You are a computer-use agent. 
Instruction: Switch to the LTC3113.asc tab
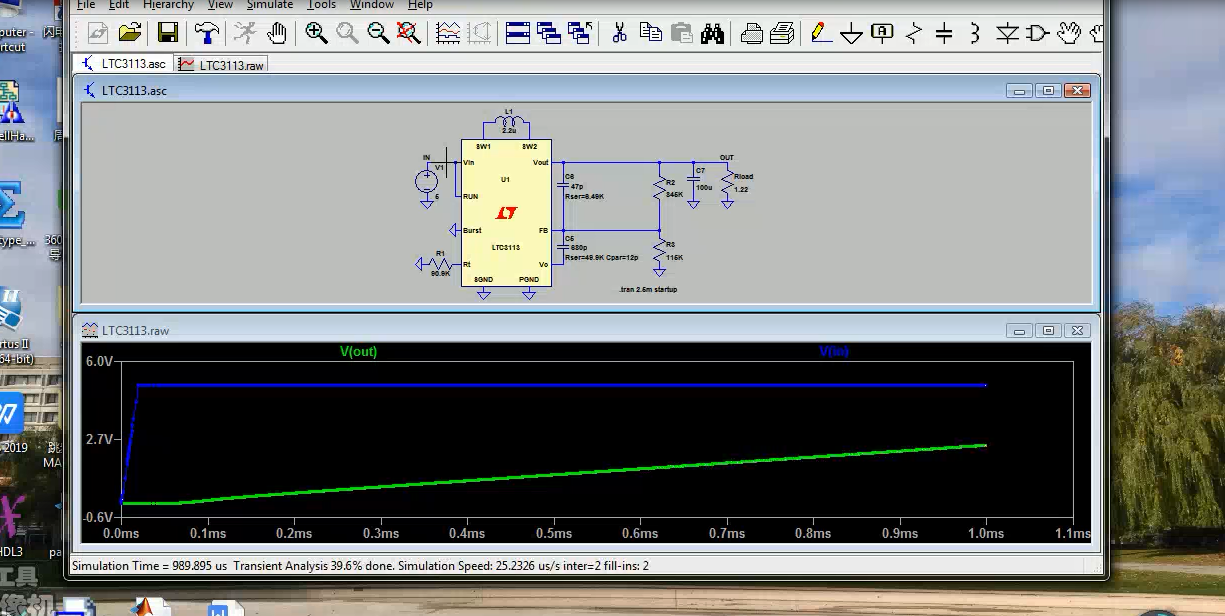(x=124, y=64)
